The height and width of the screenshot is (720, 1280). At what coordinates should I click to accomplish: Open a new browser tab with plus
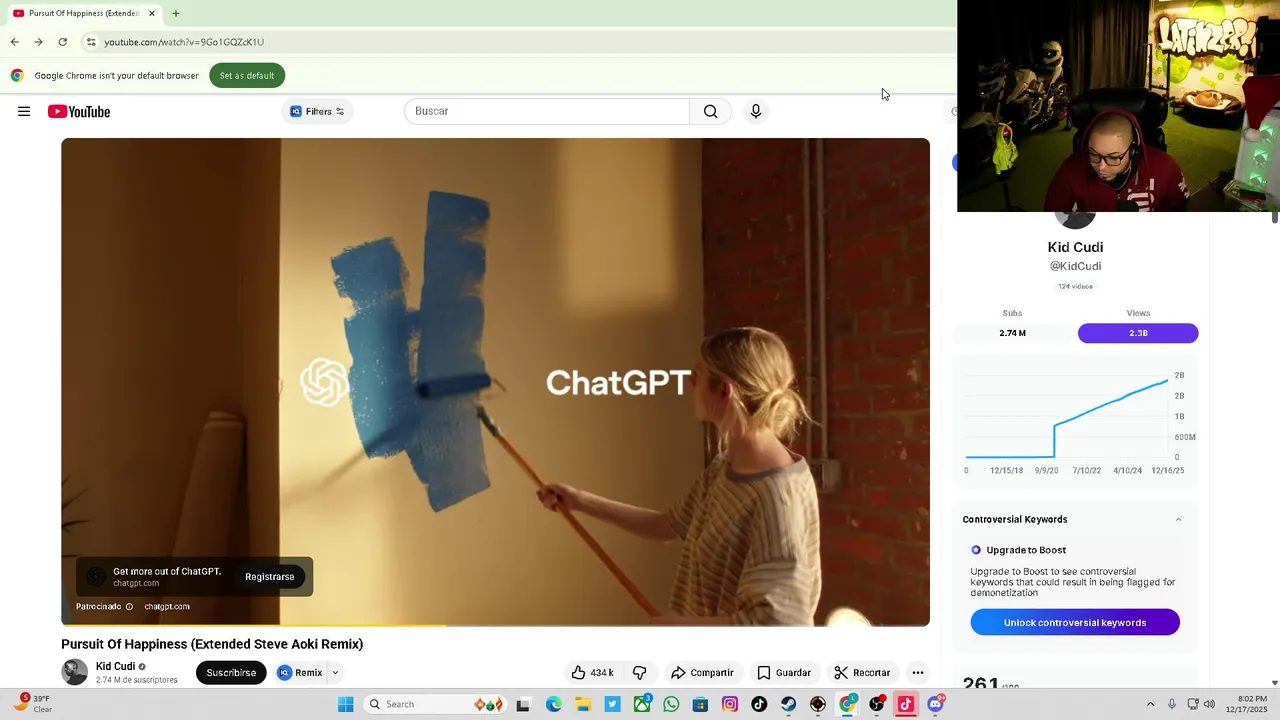click(x=176, y=13)
